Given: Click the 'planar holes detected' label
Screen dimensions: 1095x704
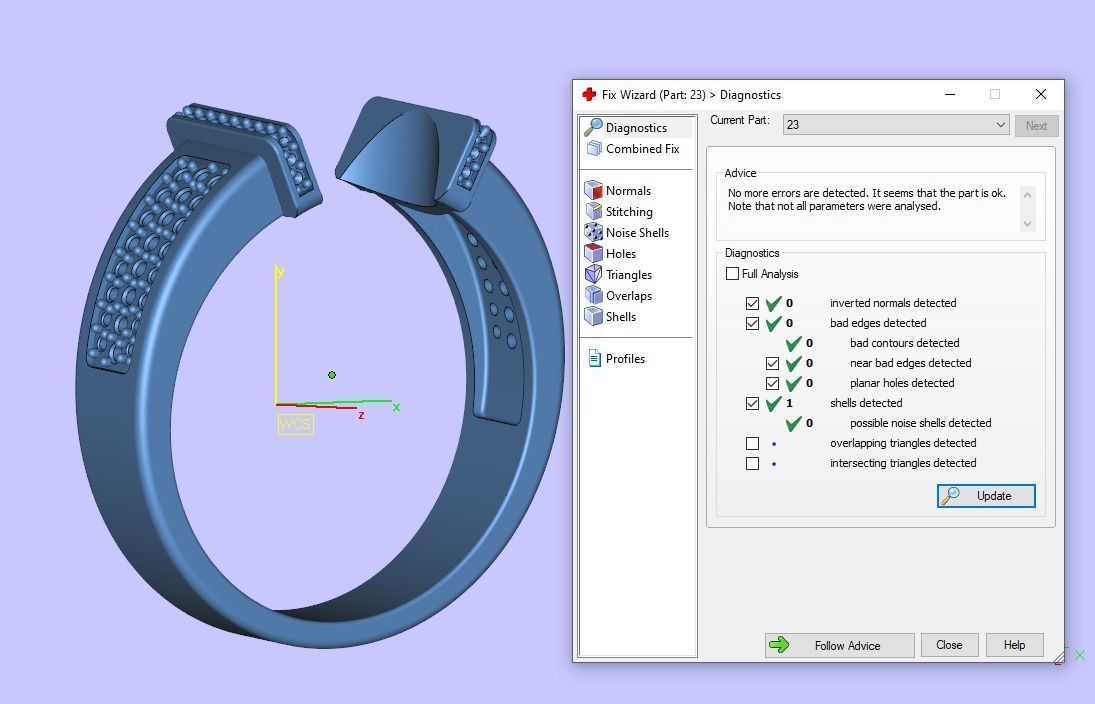Looking at the screenshot, I should pos(902,383).
